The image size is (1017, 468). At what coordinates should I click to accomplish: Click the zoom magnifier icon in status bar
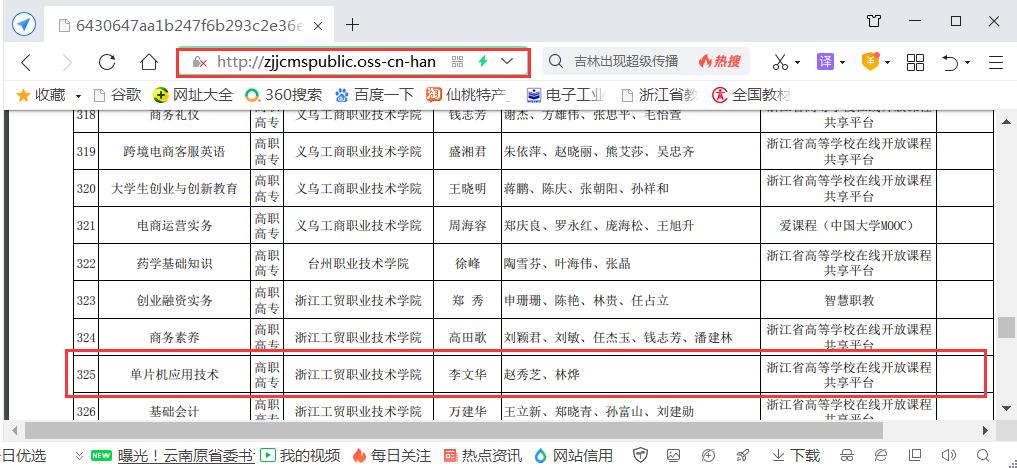click(983, 455)
